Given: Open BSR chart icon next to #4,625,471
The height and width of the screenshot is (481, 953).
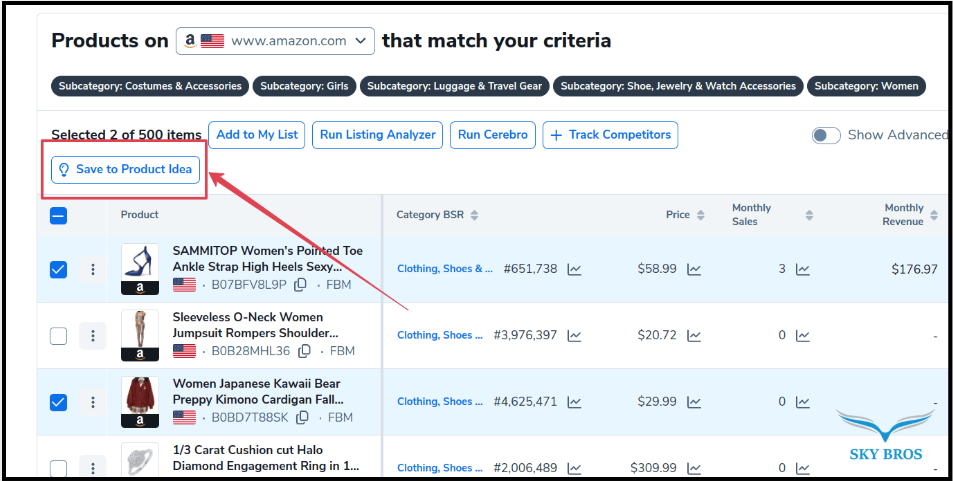Looking at the screenshot, I should click(x=574, y=401).
